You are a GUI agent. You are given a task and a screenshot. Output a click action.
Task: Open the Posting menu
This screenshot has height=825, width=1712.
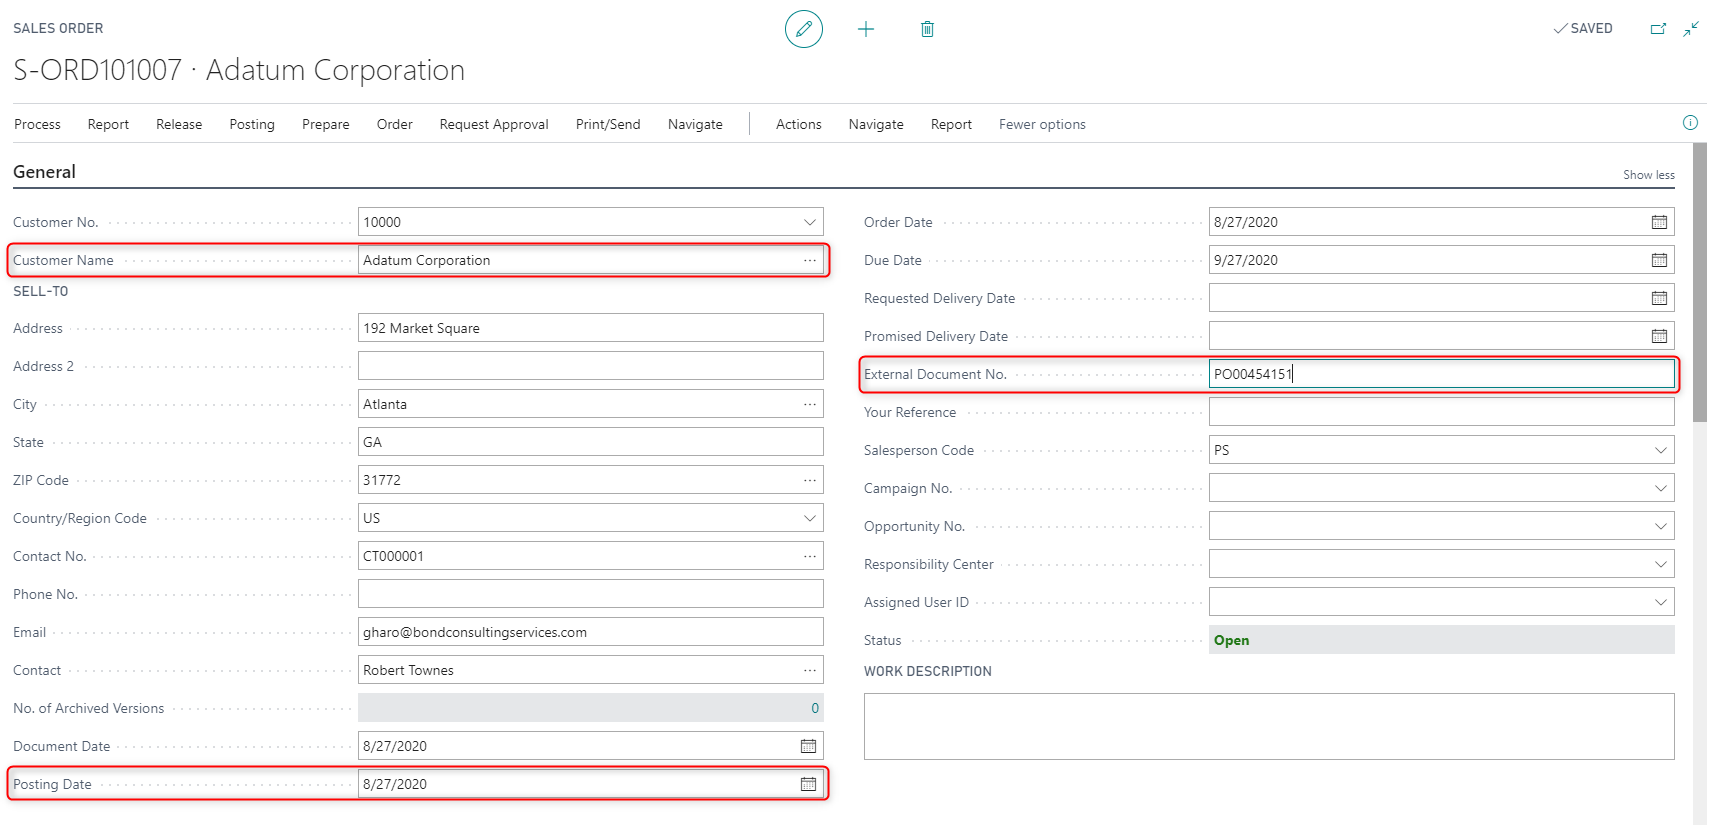tap(252, 124)
